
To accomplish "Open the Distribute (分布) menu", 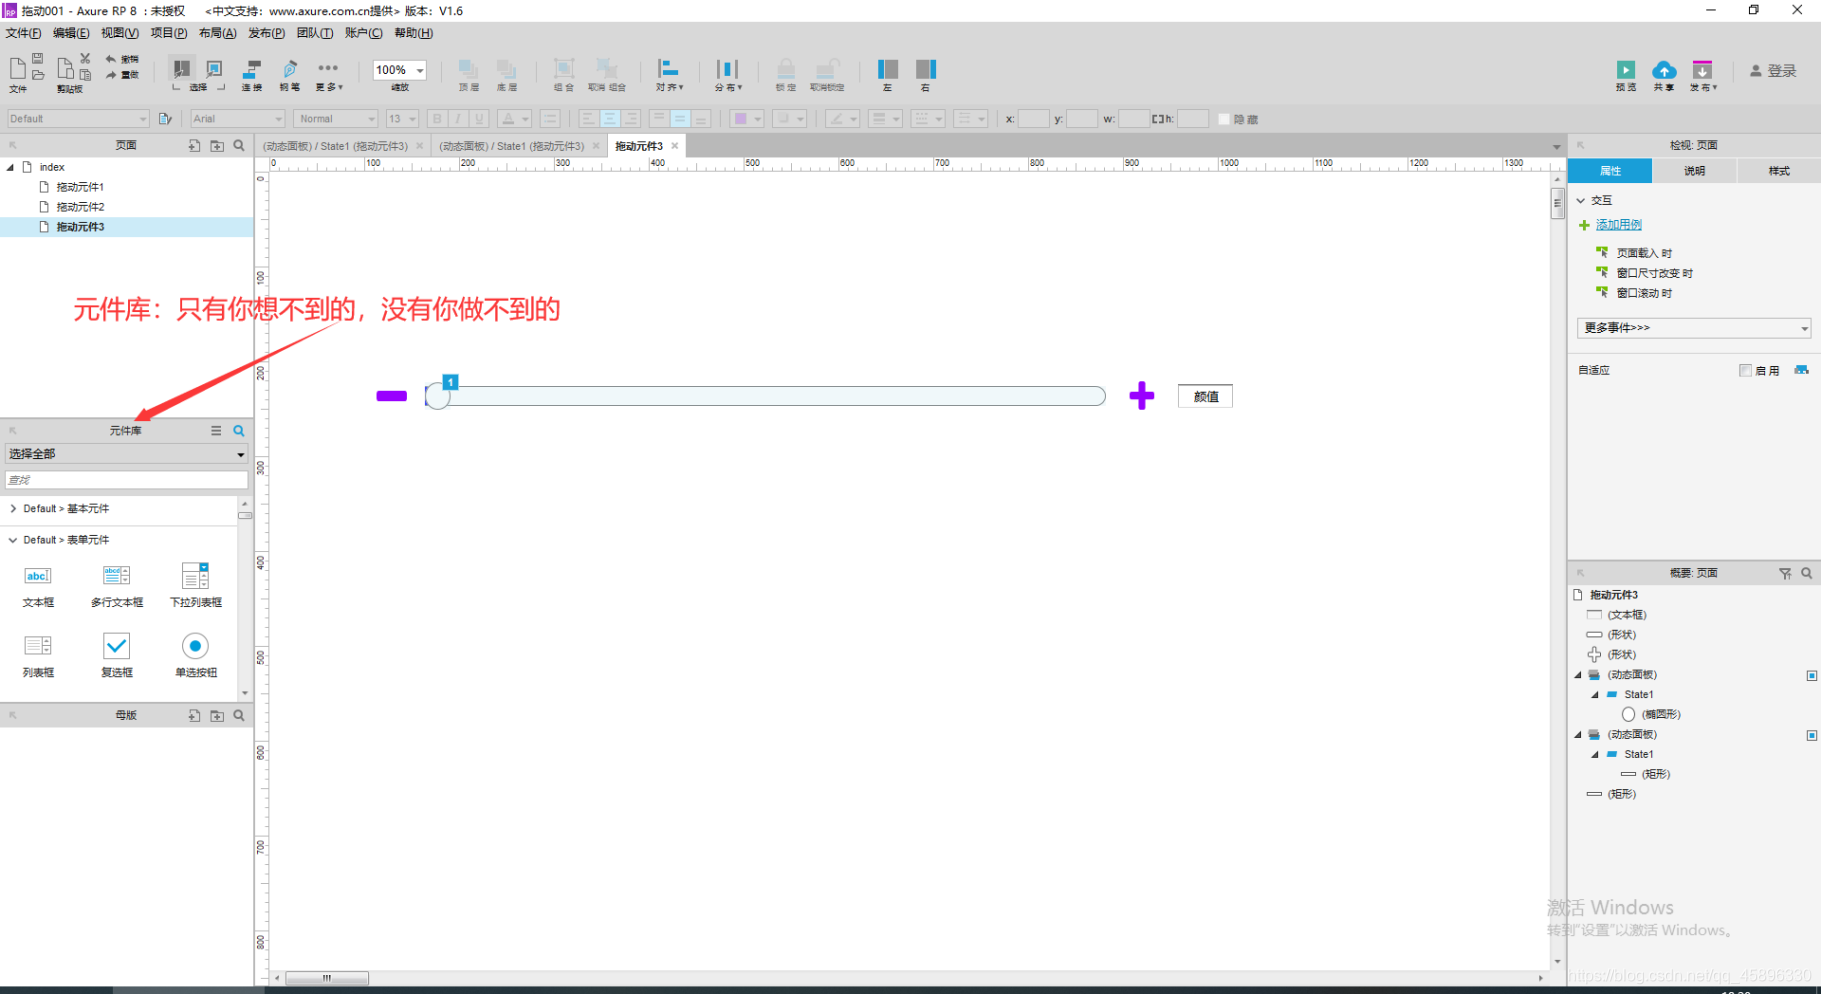I will click(x=728, y=75).
